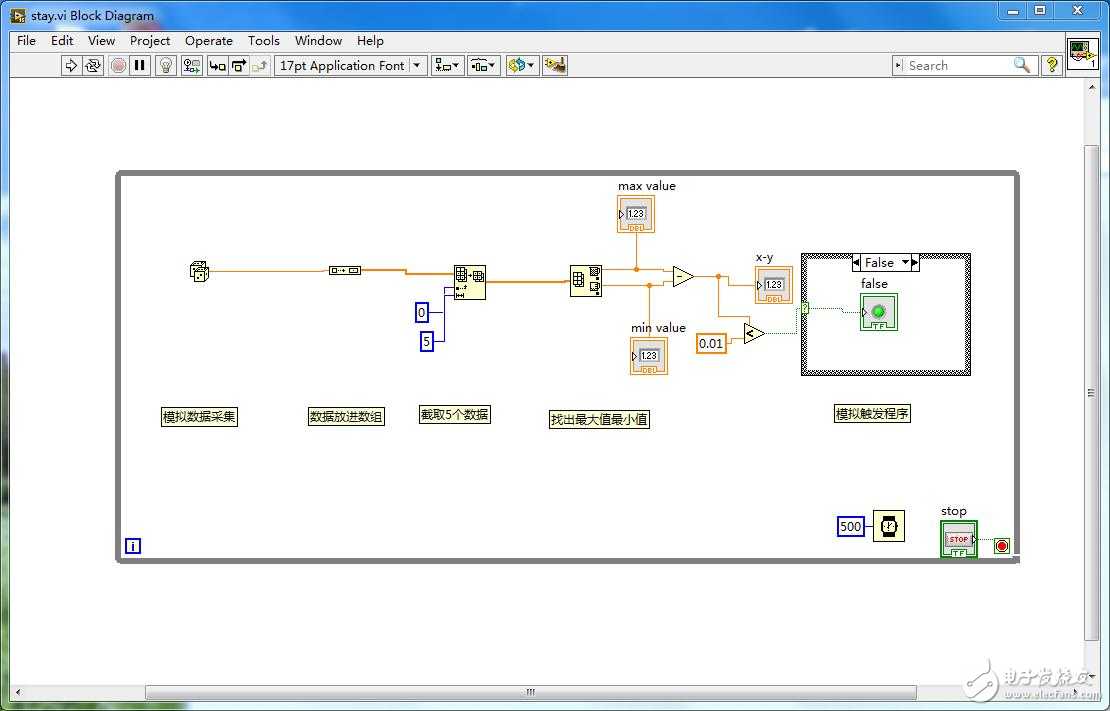
Task: Click the VI icon in top-right corner
Action: coord(1082,54)
